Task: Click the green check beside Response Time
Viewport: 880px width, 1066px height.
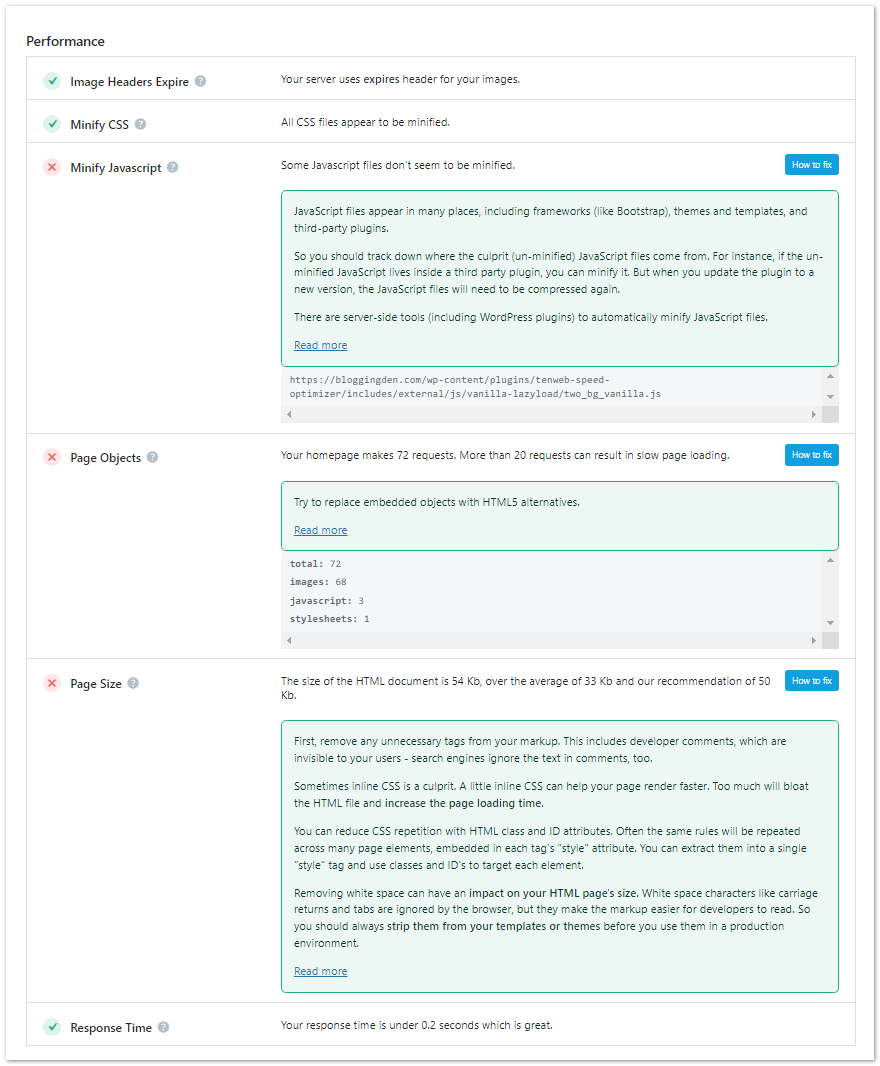Action: point(52,1027)
